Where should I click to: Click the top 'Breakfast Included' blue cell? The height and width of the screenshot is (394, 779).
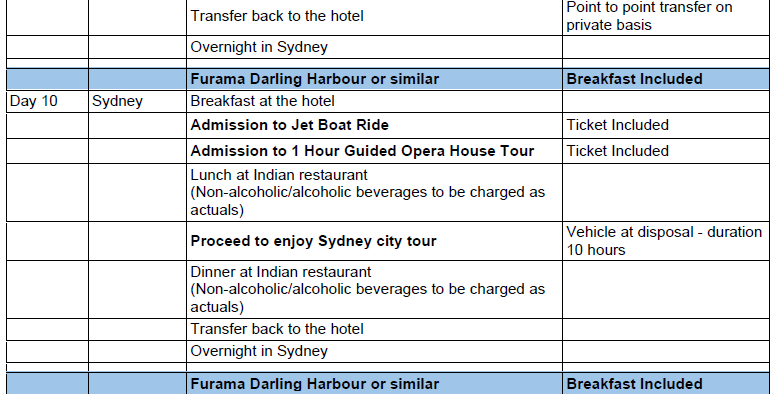(x=666, y=79)
